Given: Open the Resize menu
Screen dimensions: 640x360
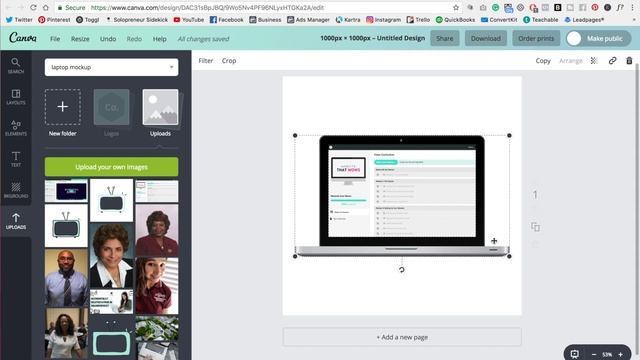Looking at the screenshot, I should 80,39.
